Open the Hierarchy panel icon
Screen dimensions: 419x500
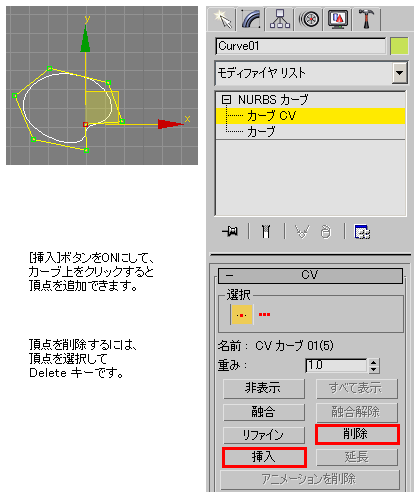(x=280, y=20)
